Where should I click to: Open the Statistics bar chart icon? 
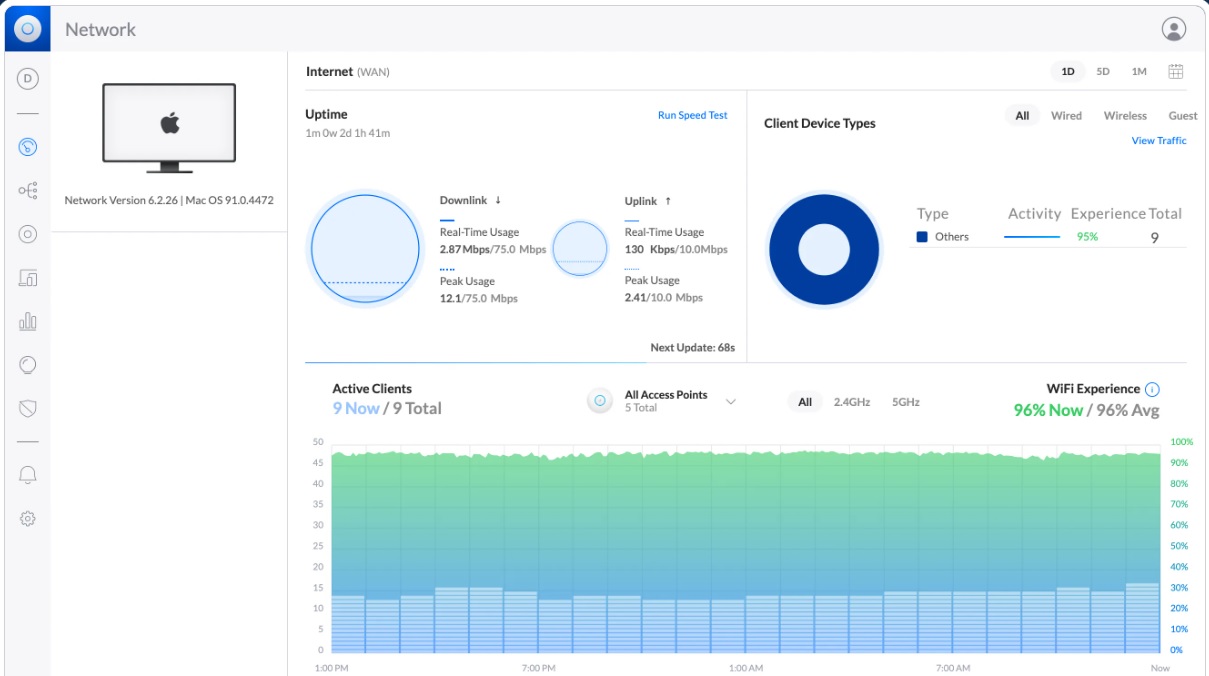click(28, 321)
